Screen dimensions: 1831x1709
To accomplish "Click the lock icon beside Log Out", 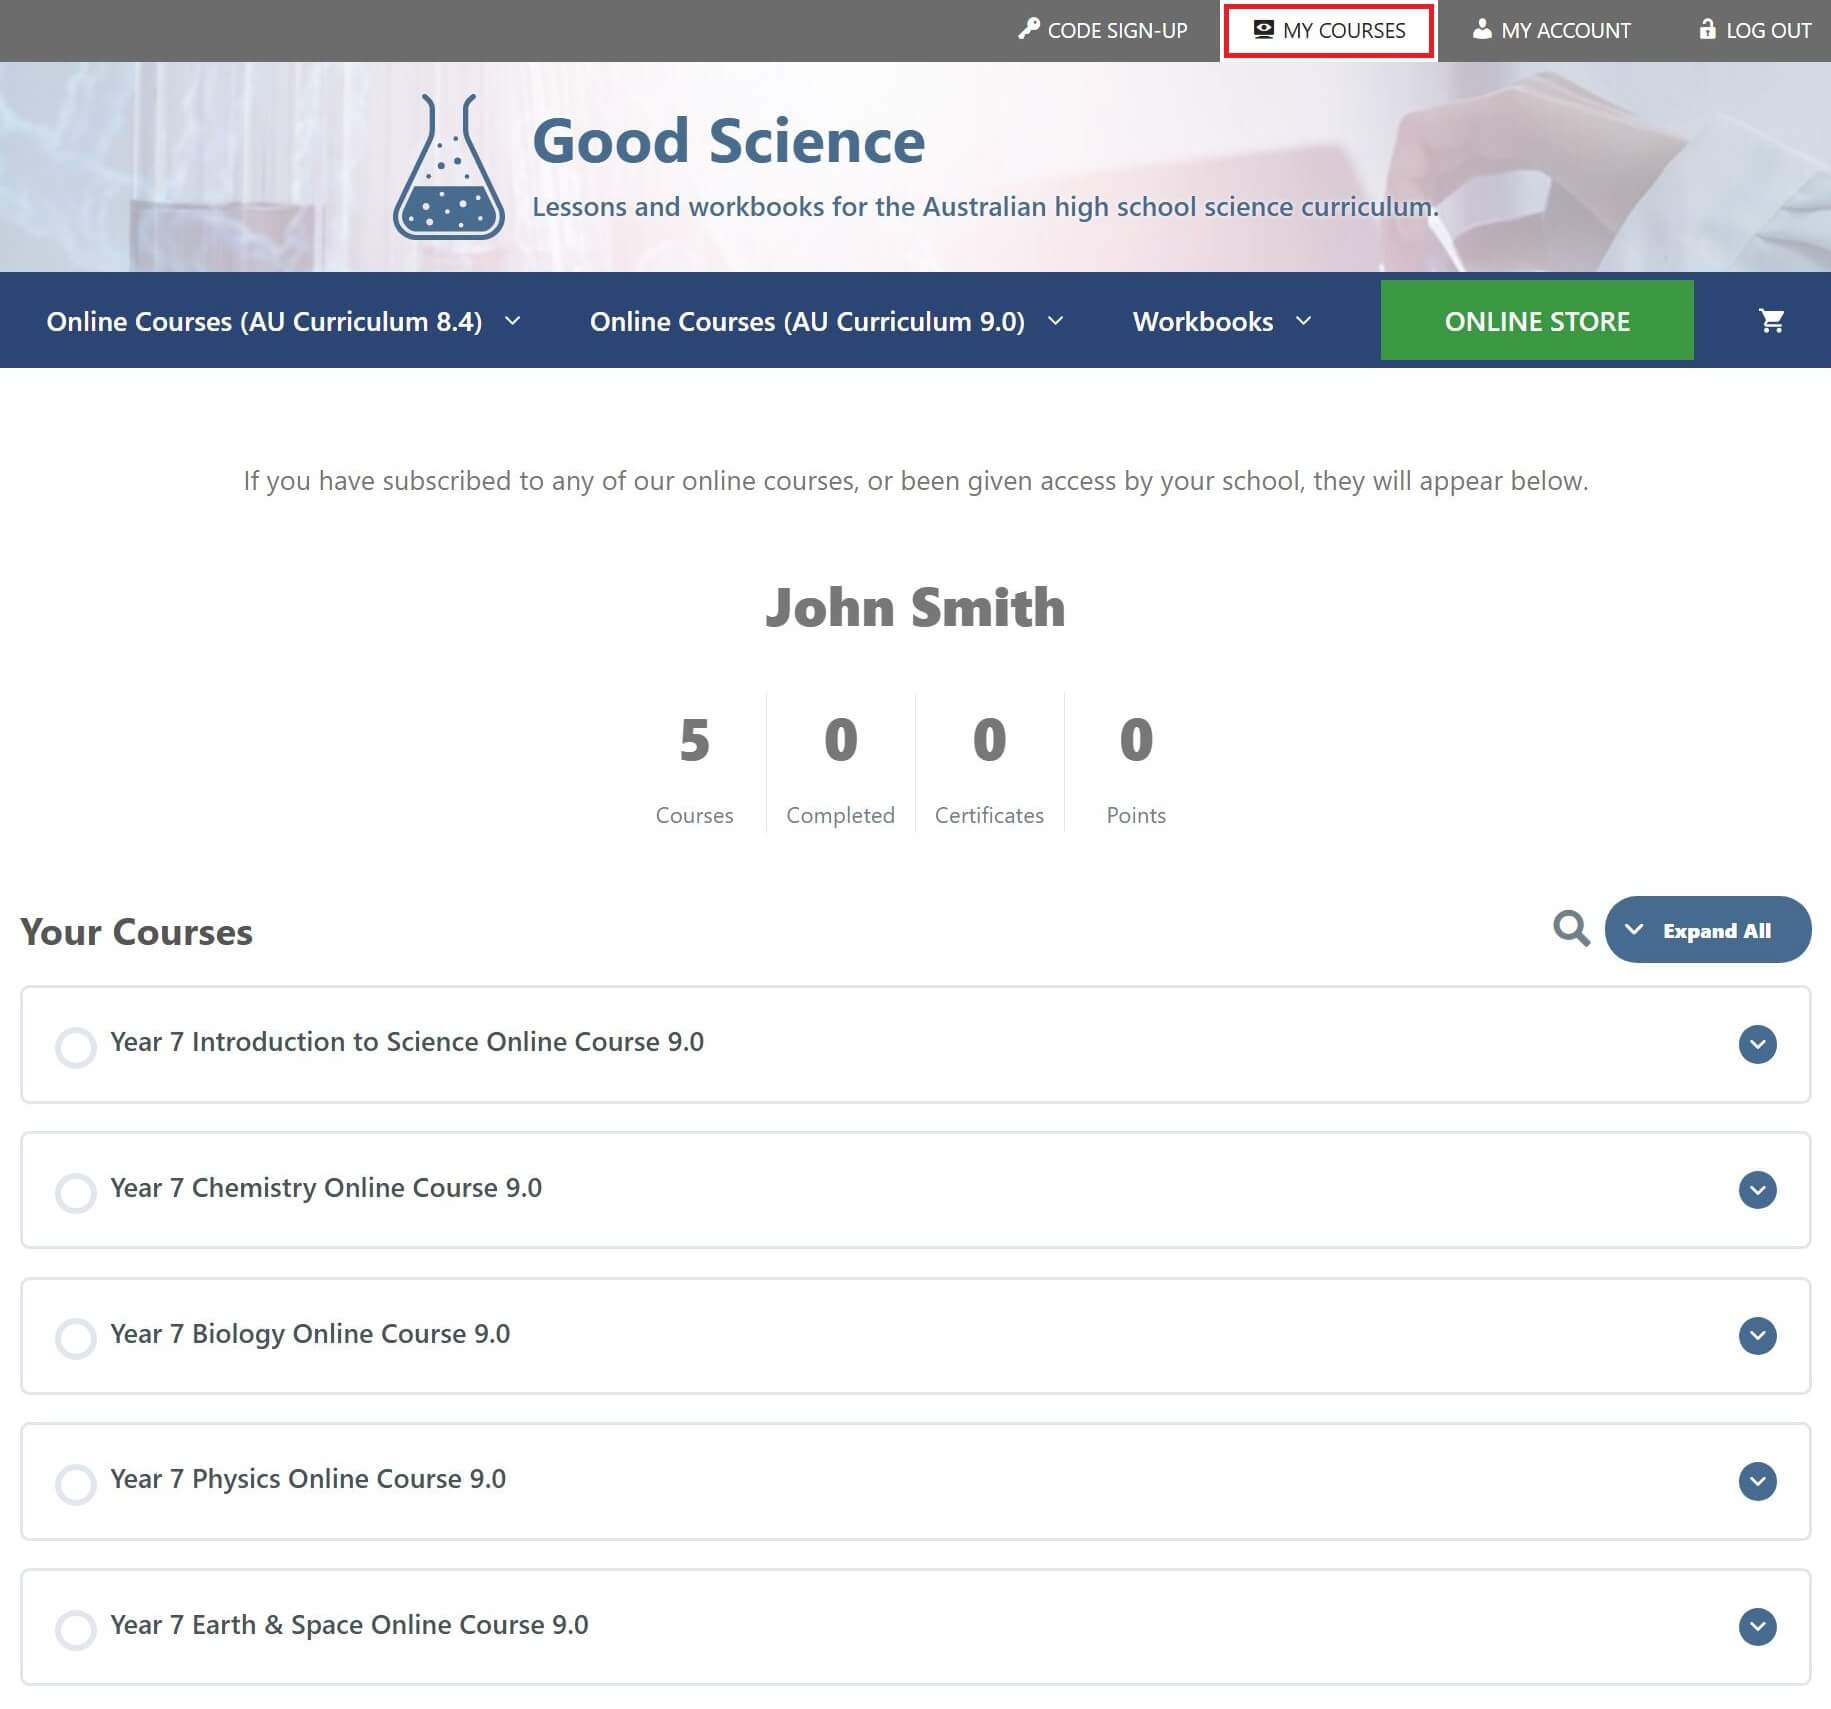I will tap(1705, 30).
